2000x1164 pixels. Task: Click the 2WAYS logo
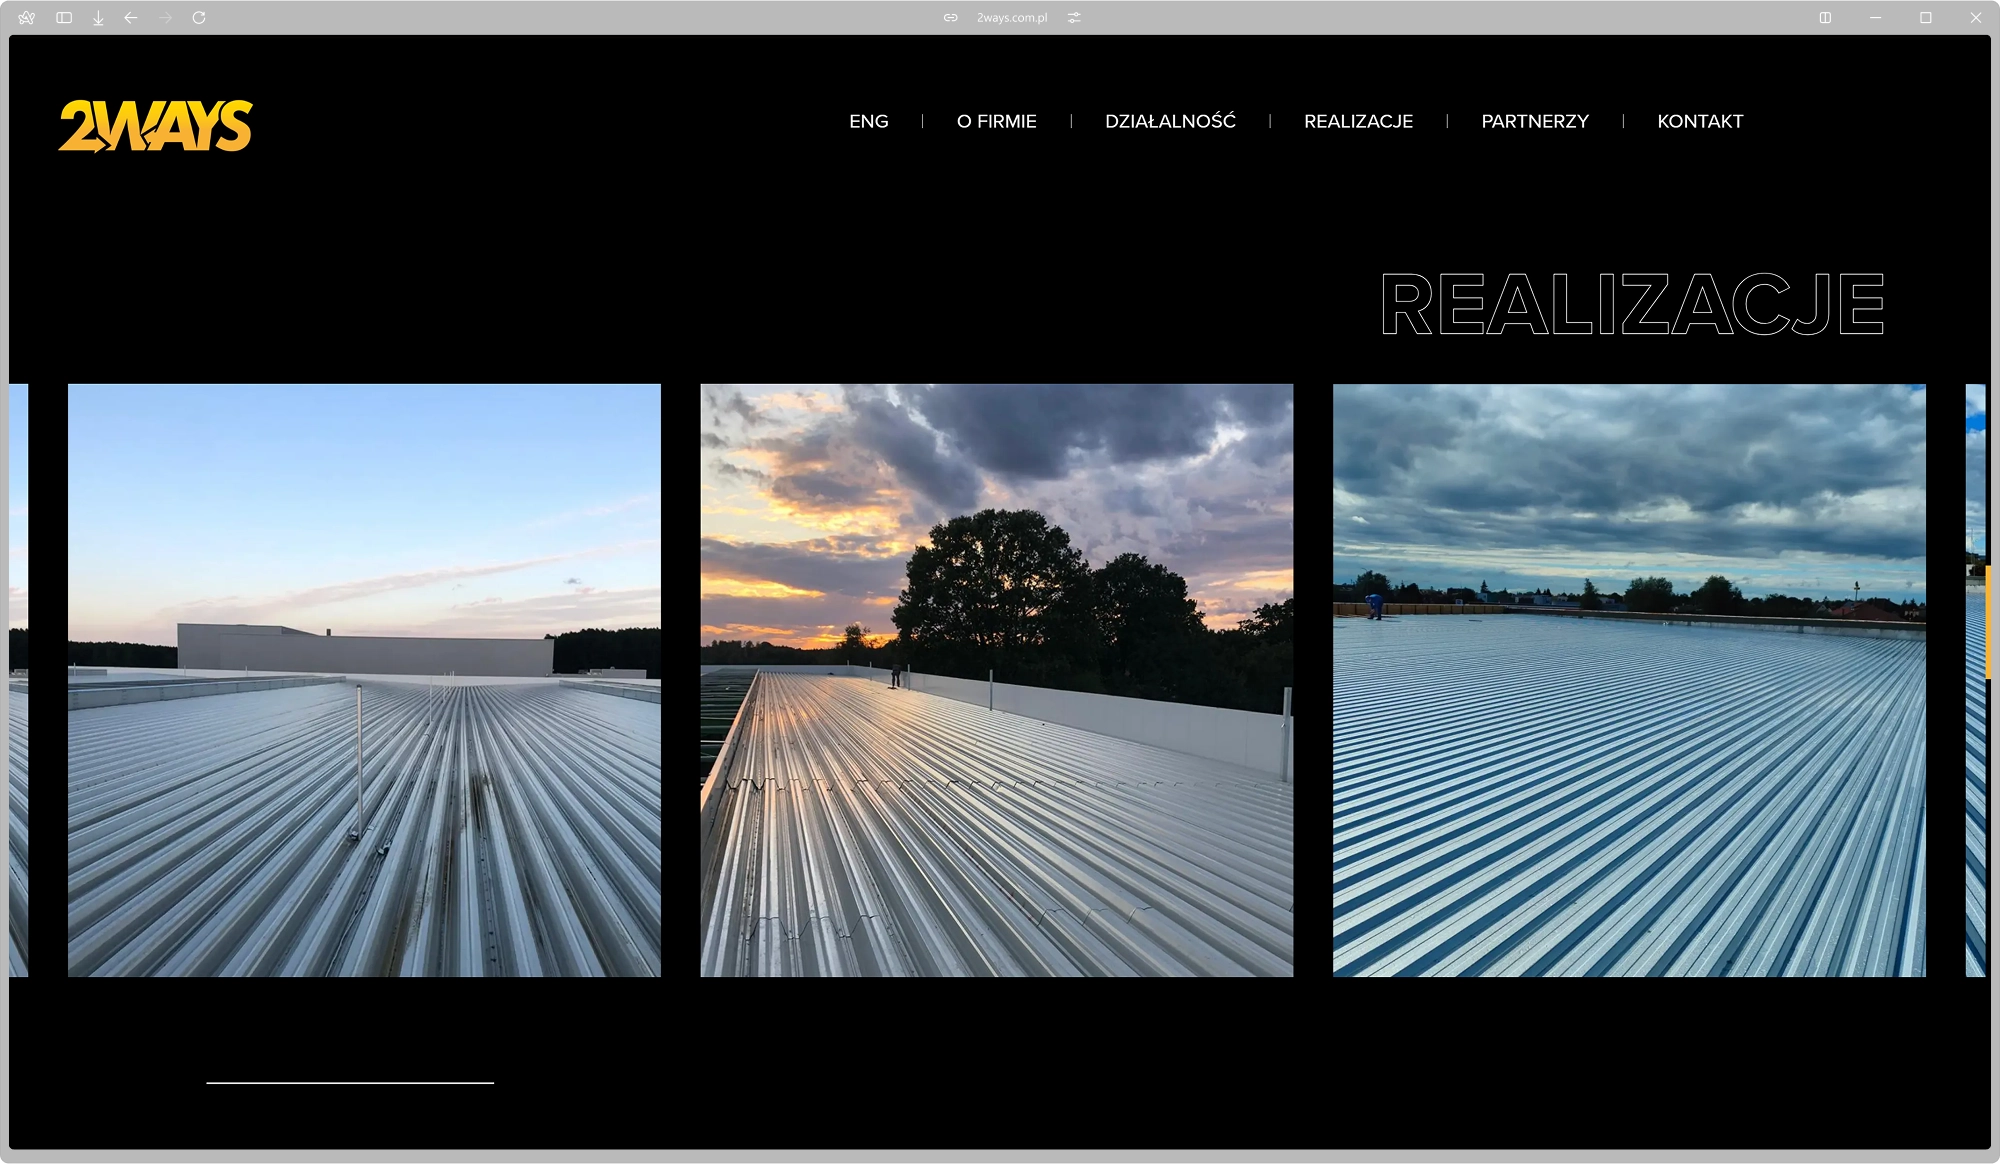tap(156, 126)
